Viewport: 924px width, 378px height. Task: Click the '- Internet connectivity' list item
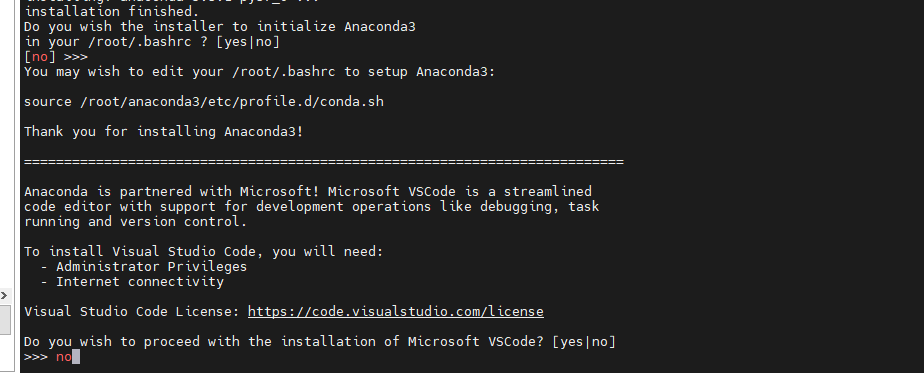(131, 282)
